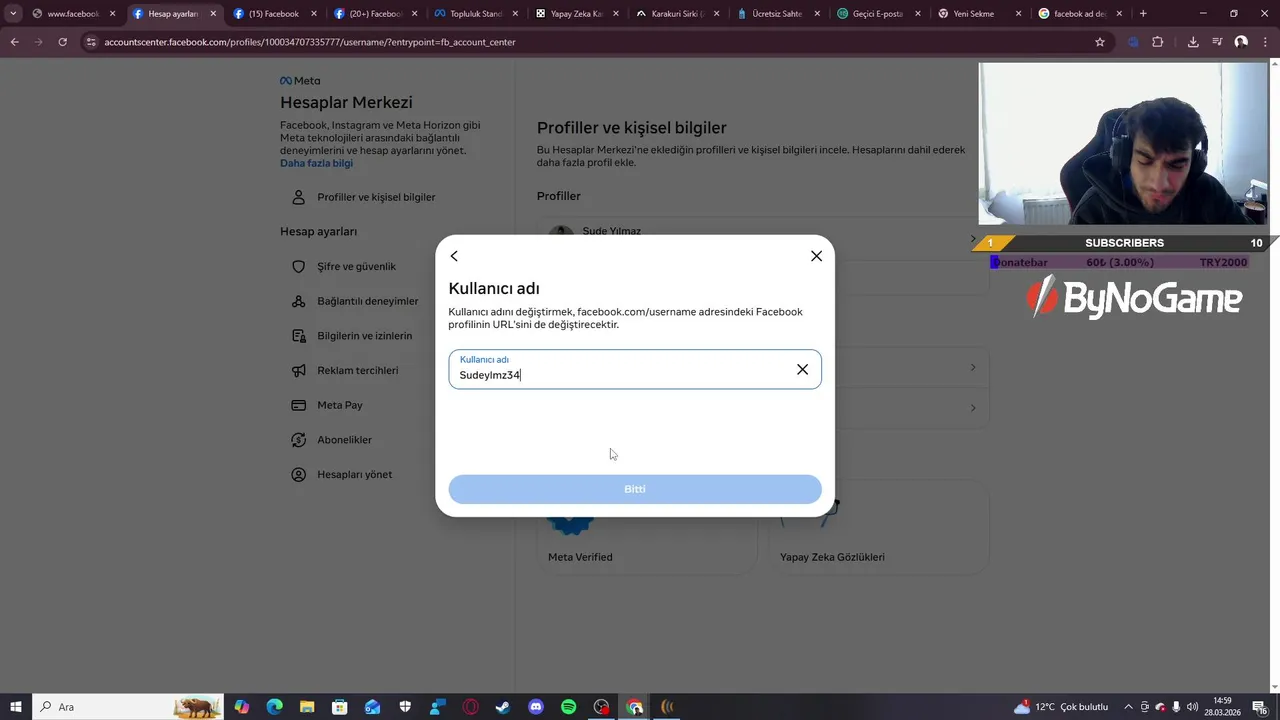The height and width of the screenshot is (720, 1280).
Task: Open Bilgilerin ve izinlerin settings
Action: point(364,336)
